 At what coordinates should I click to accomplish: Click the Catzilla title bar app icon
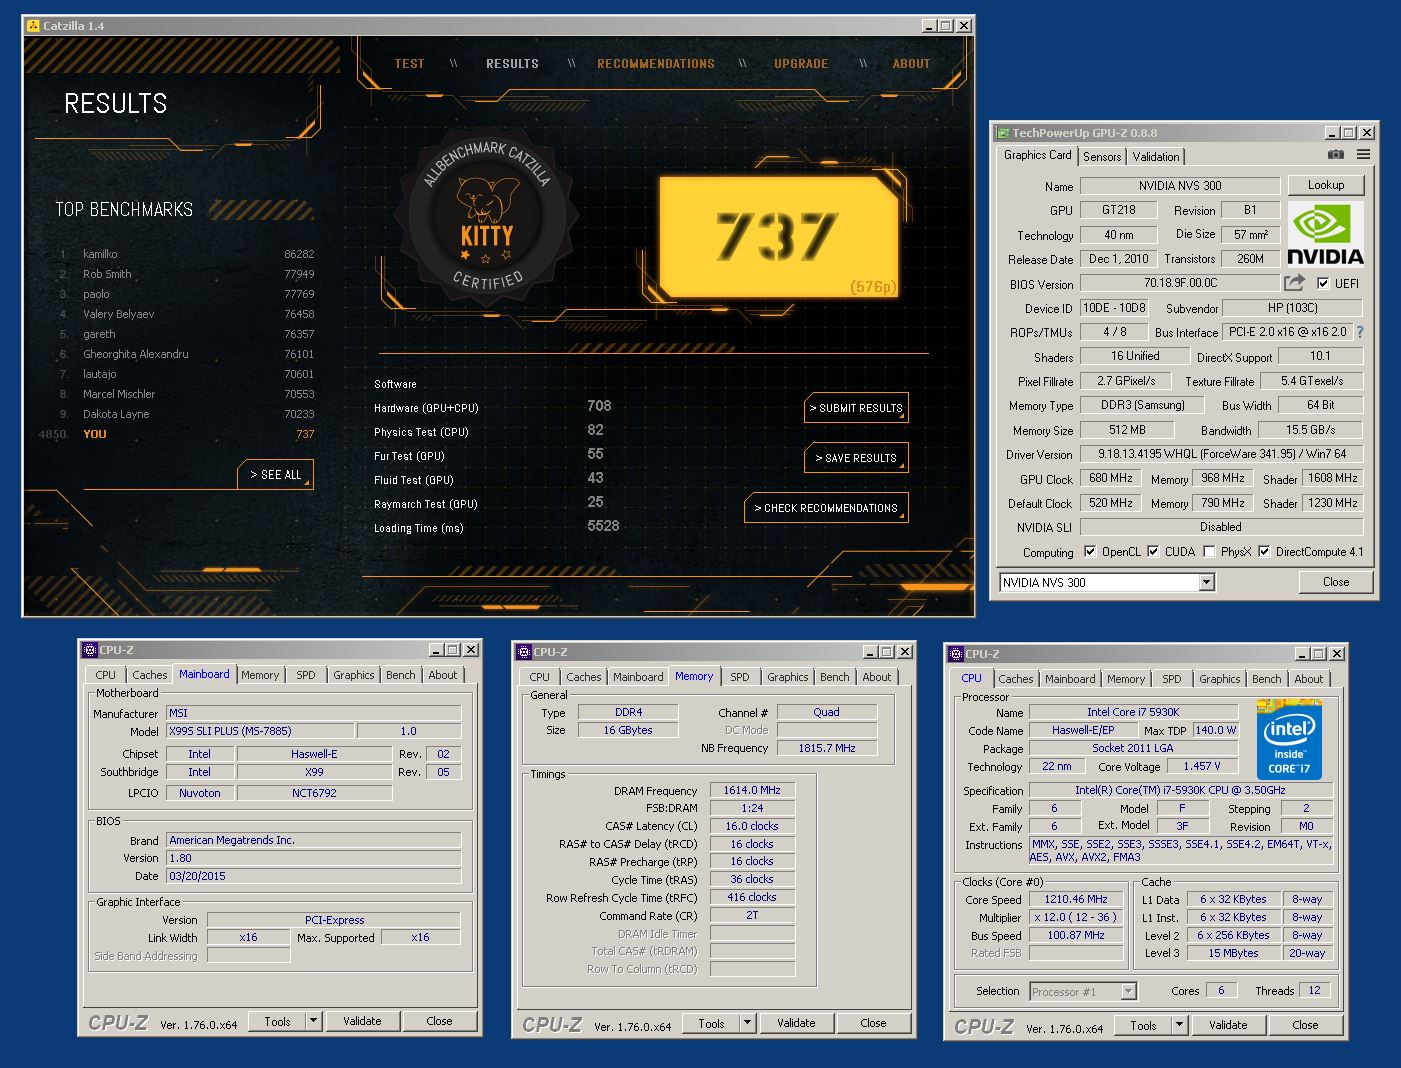pos(33,25)
